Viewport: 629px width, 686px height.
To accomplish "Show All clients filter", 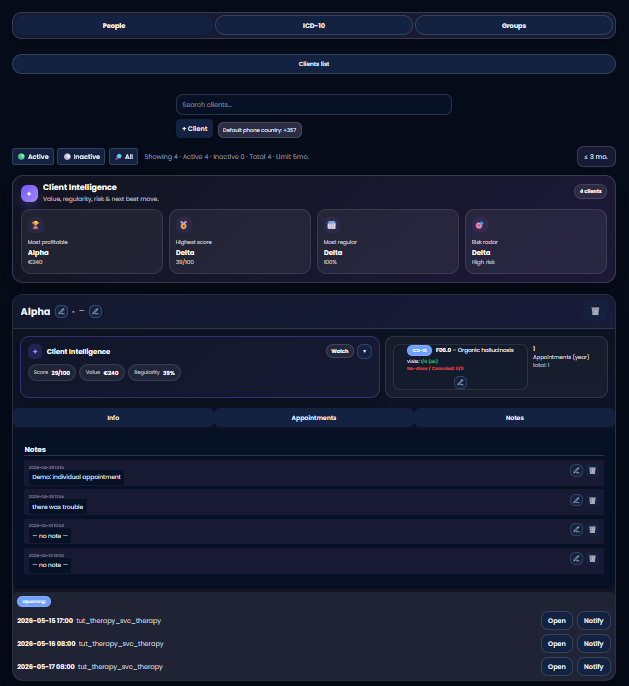I will pos(124,157).
